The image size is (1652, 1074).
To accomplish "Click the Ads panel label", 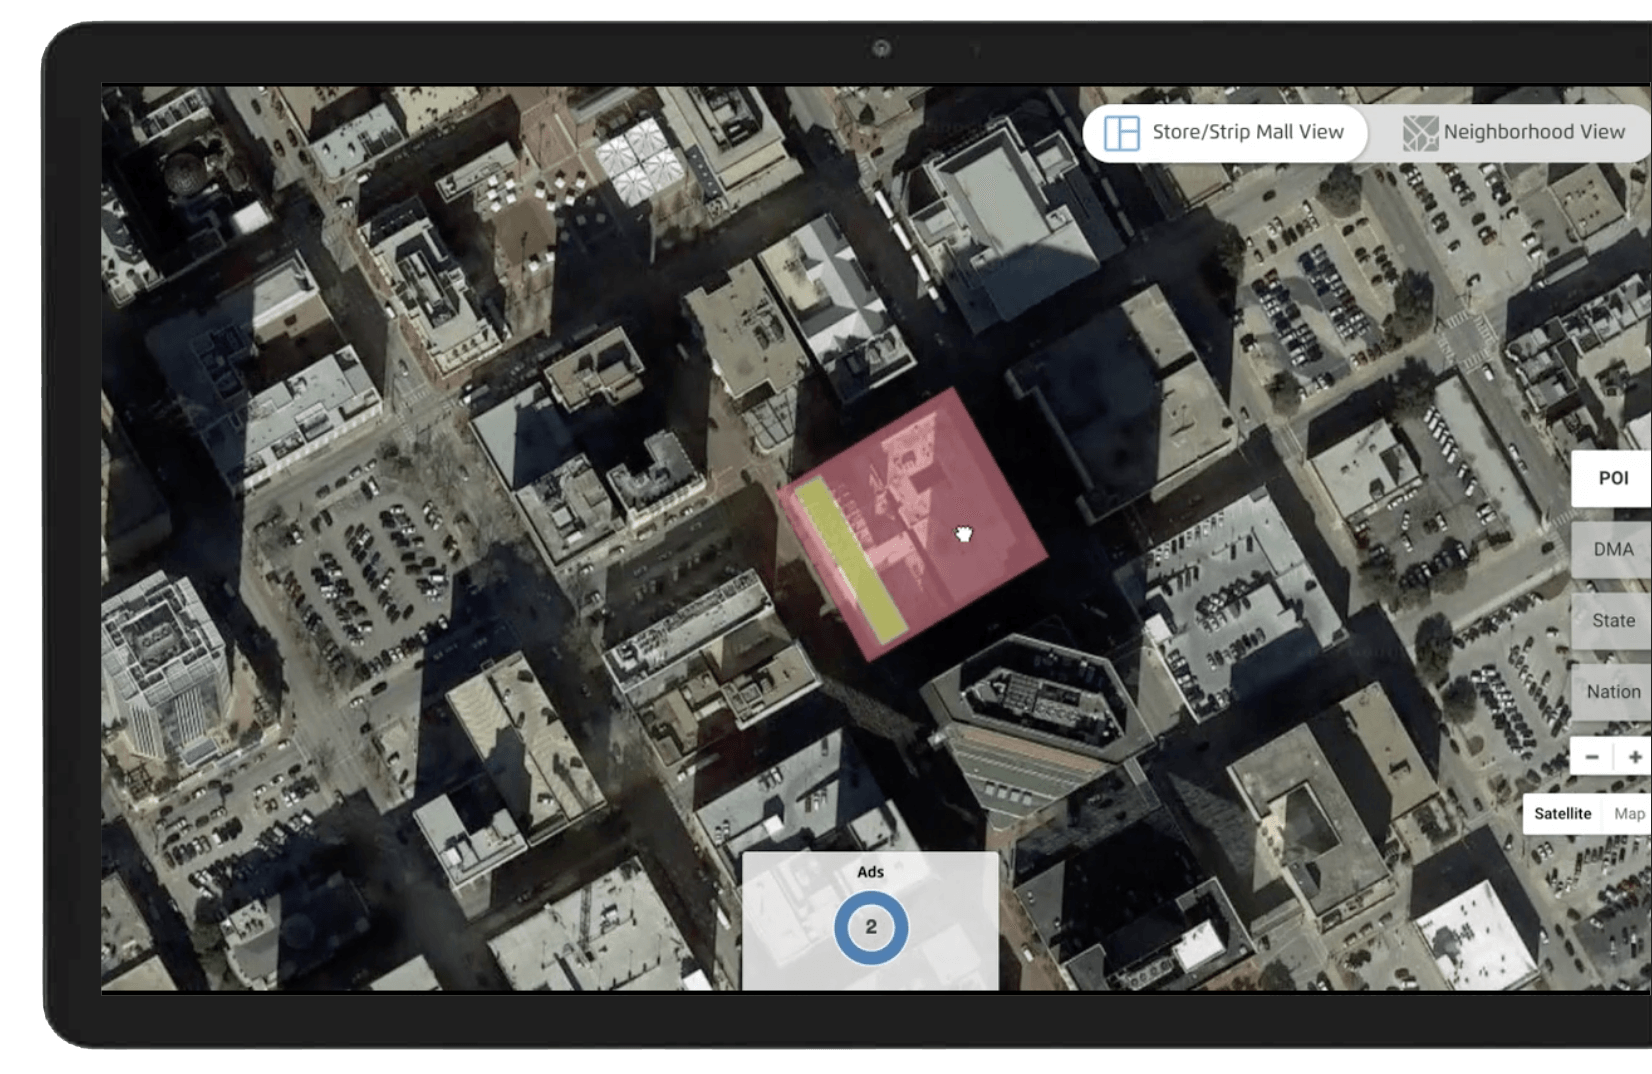I will point(871,872).
